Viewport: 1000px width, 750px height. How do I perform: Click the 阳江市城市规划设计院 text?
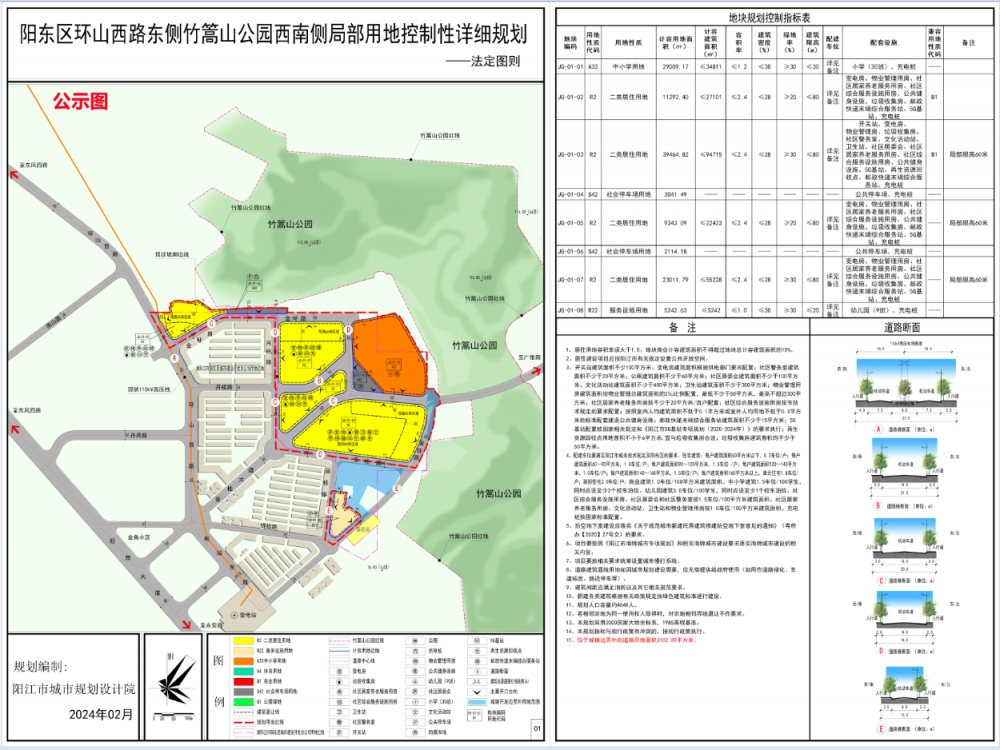pos(74,689)
